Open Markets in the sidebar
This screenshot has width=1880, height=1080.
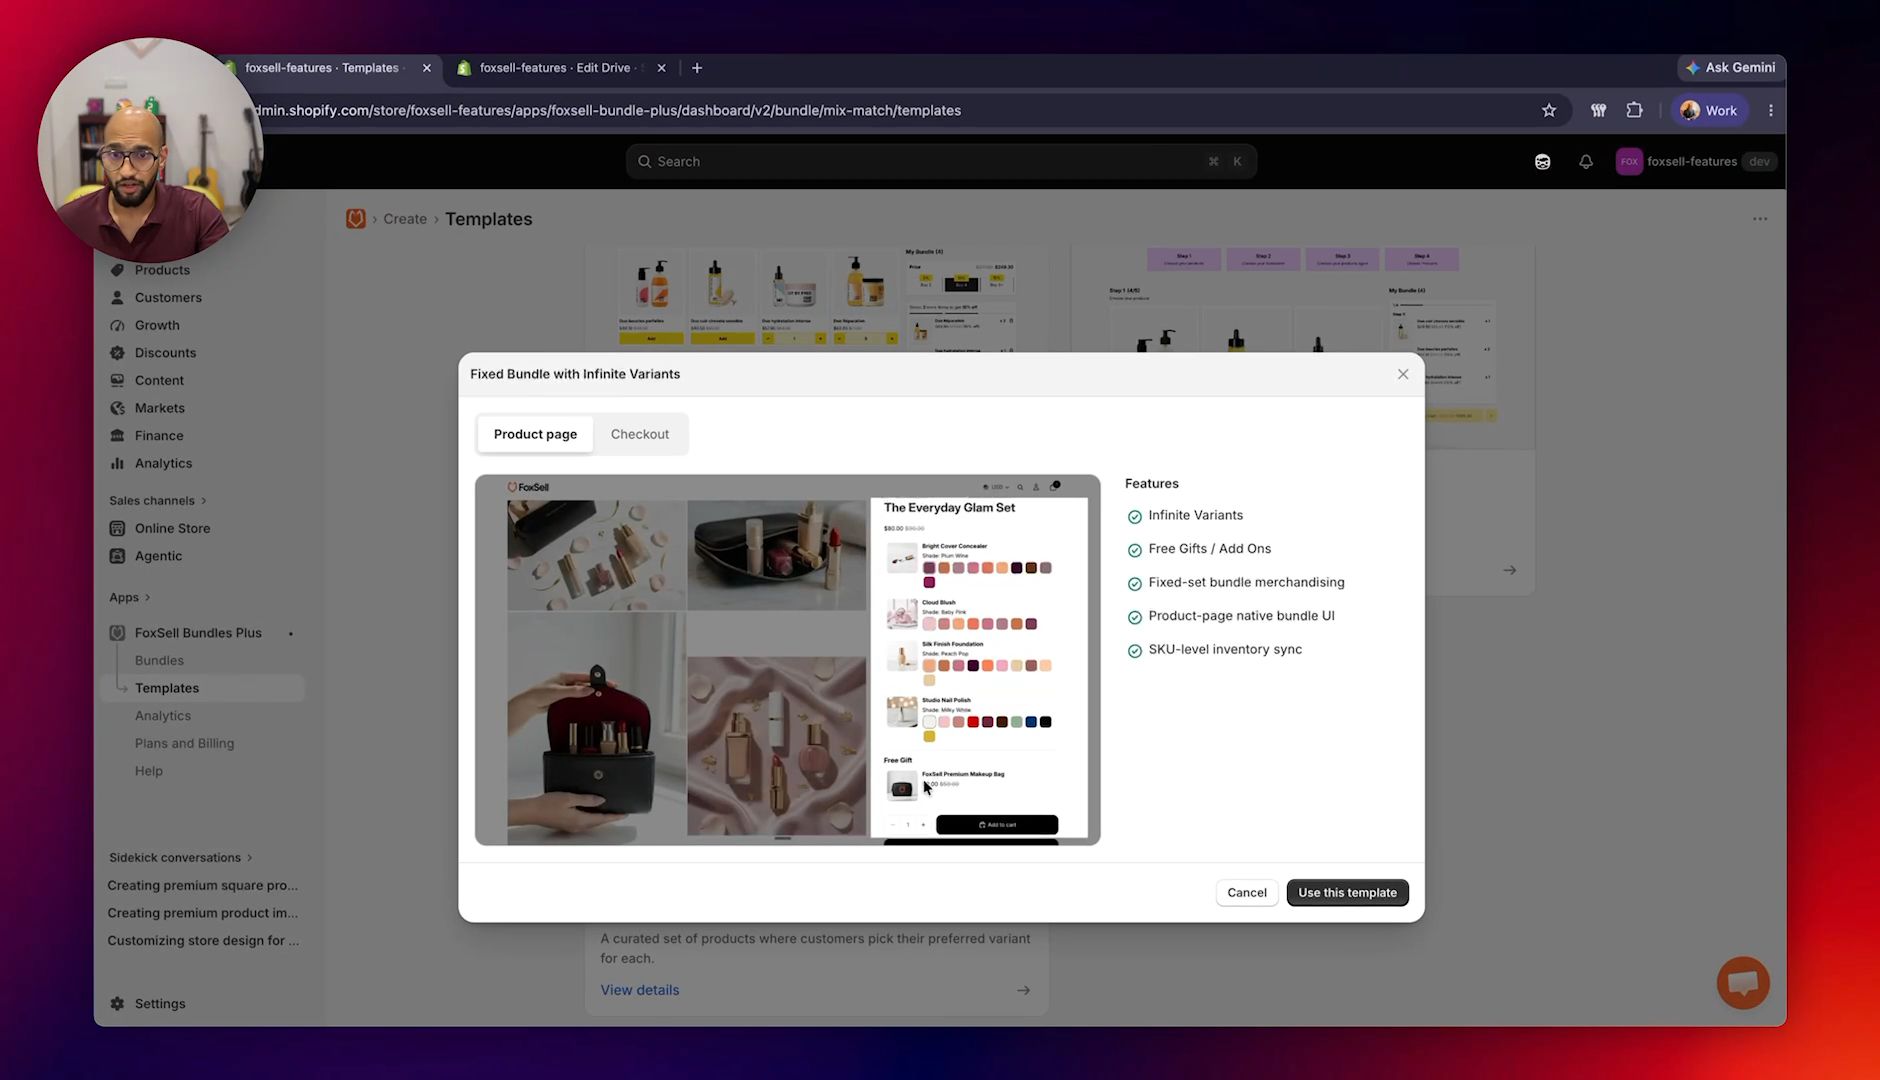(160, 408)
